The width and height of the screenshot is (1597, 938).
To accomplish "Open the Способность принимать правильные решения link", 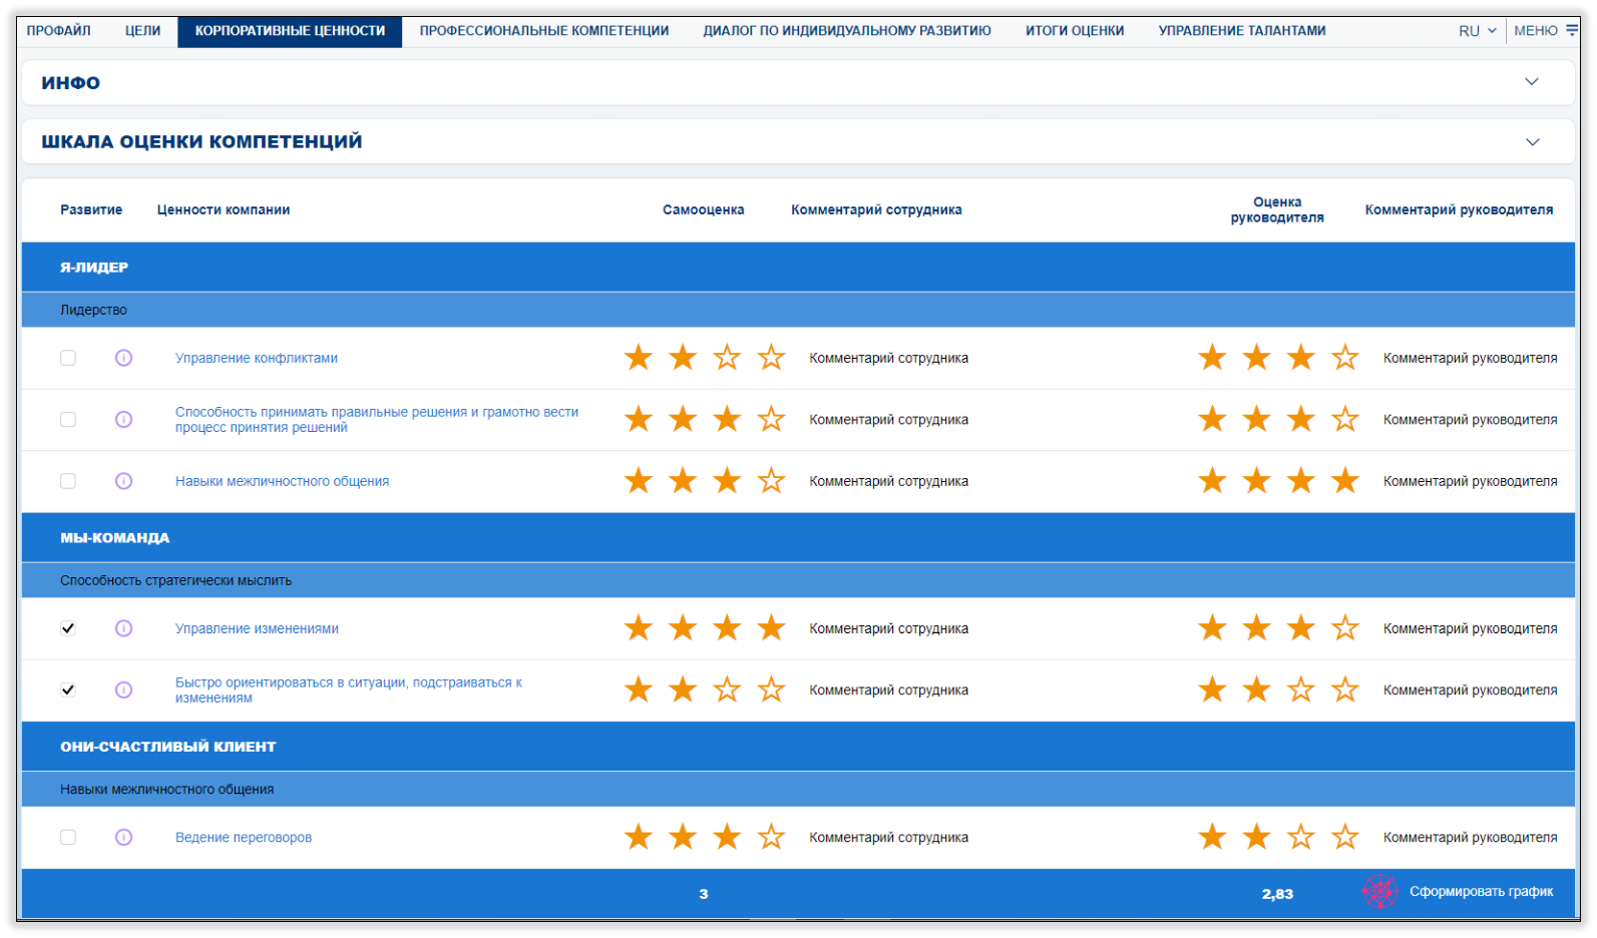I will 376,419.
